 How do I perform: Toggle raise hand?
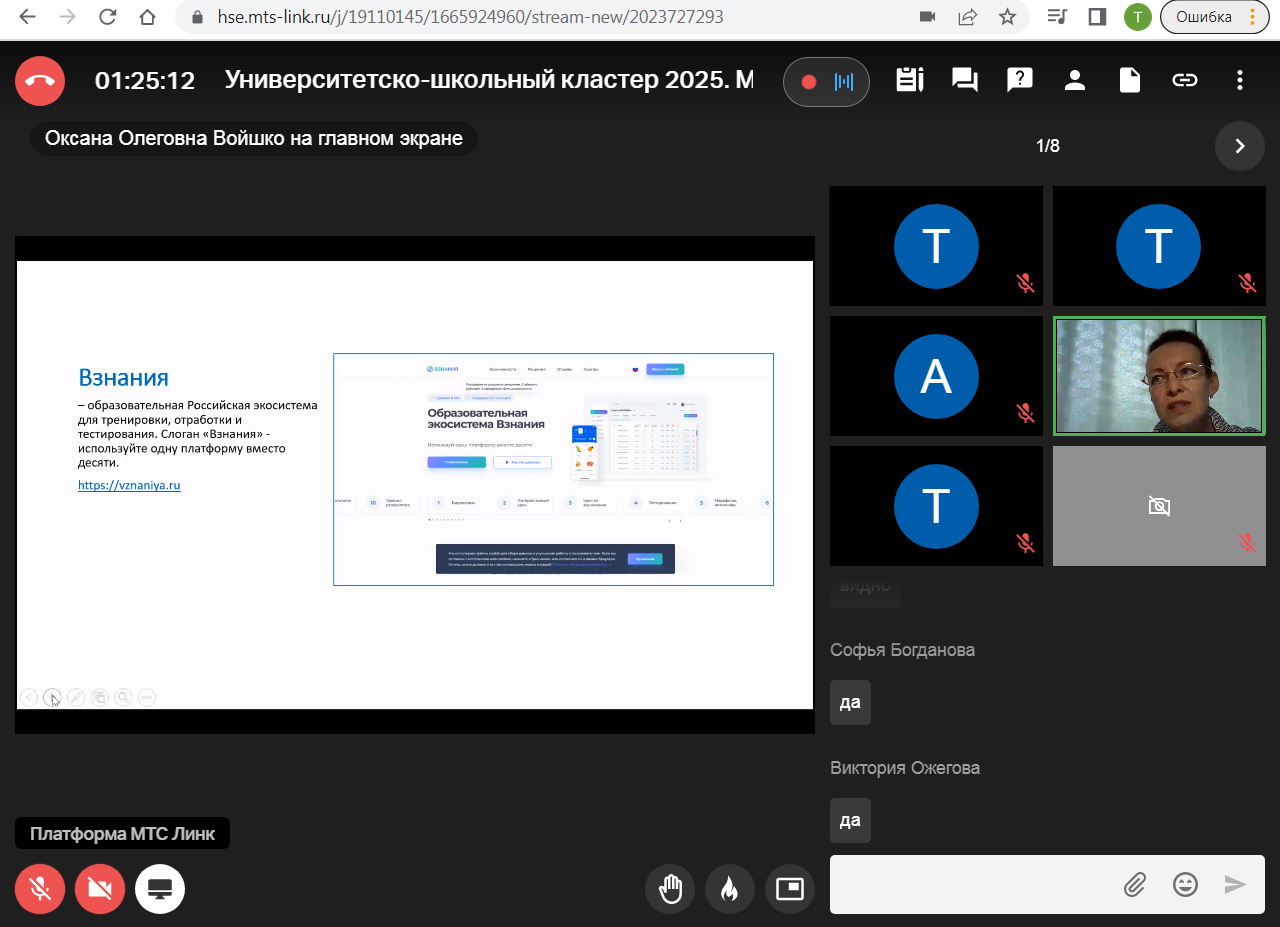[670, 889]
